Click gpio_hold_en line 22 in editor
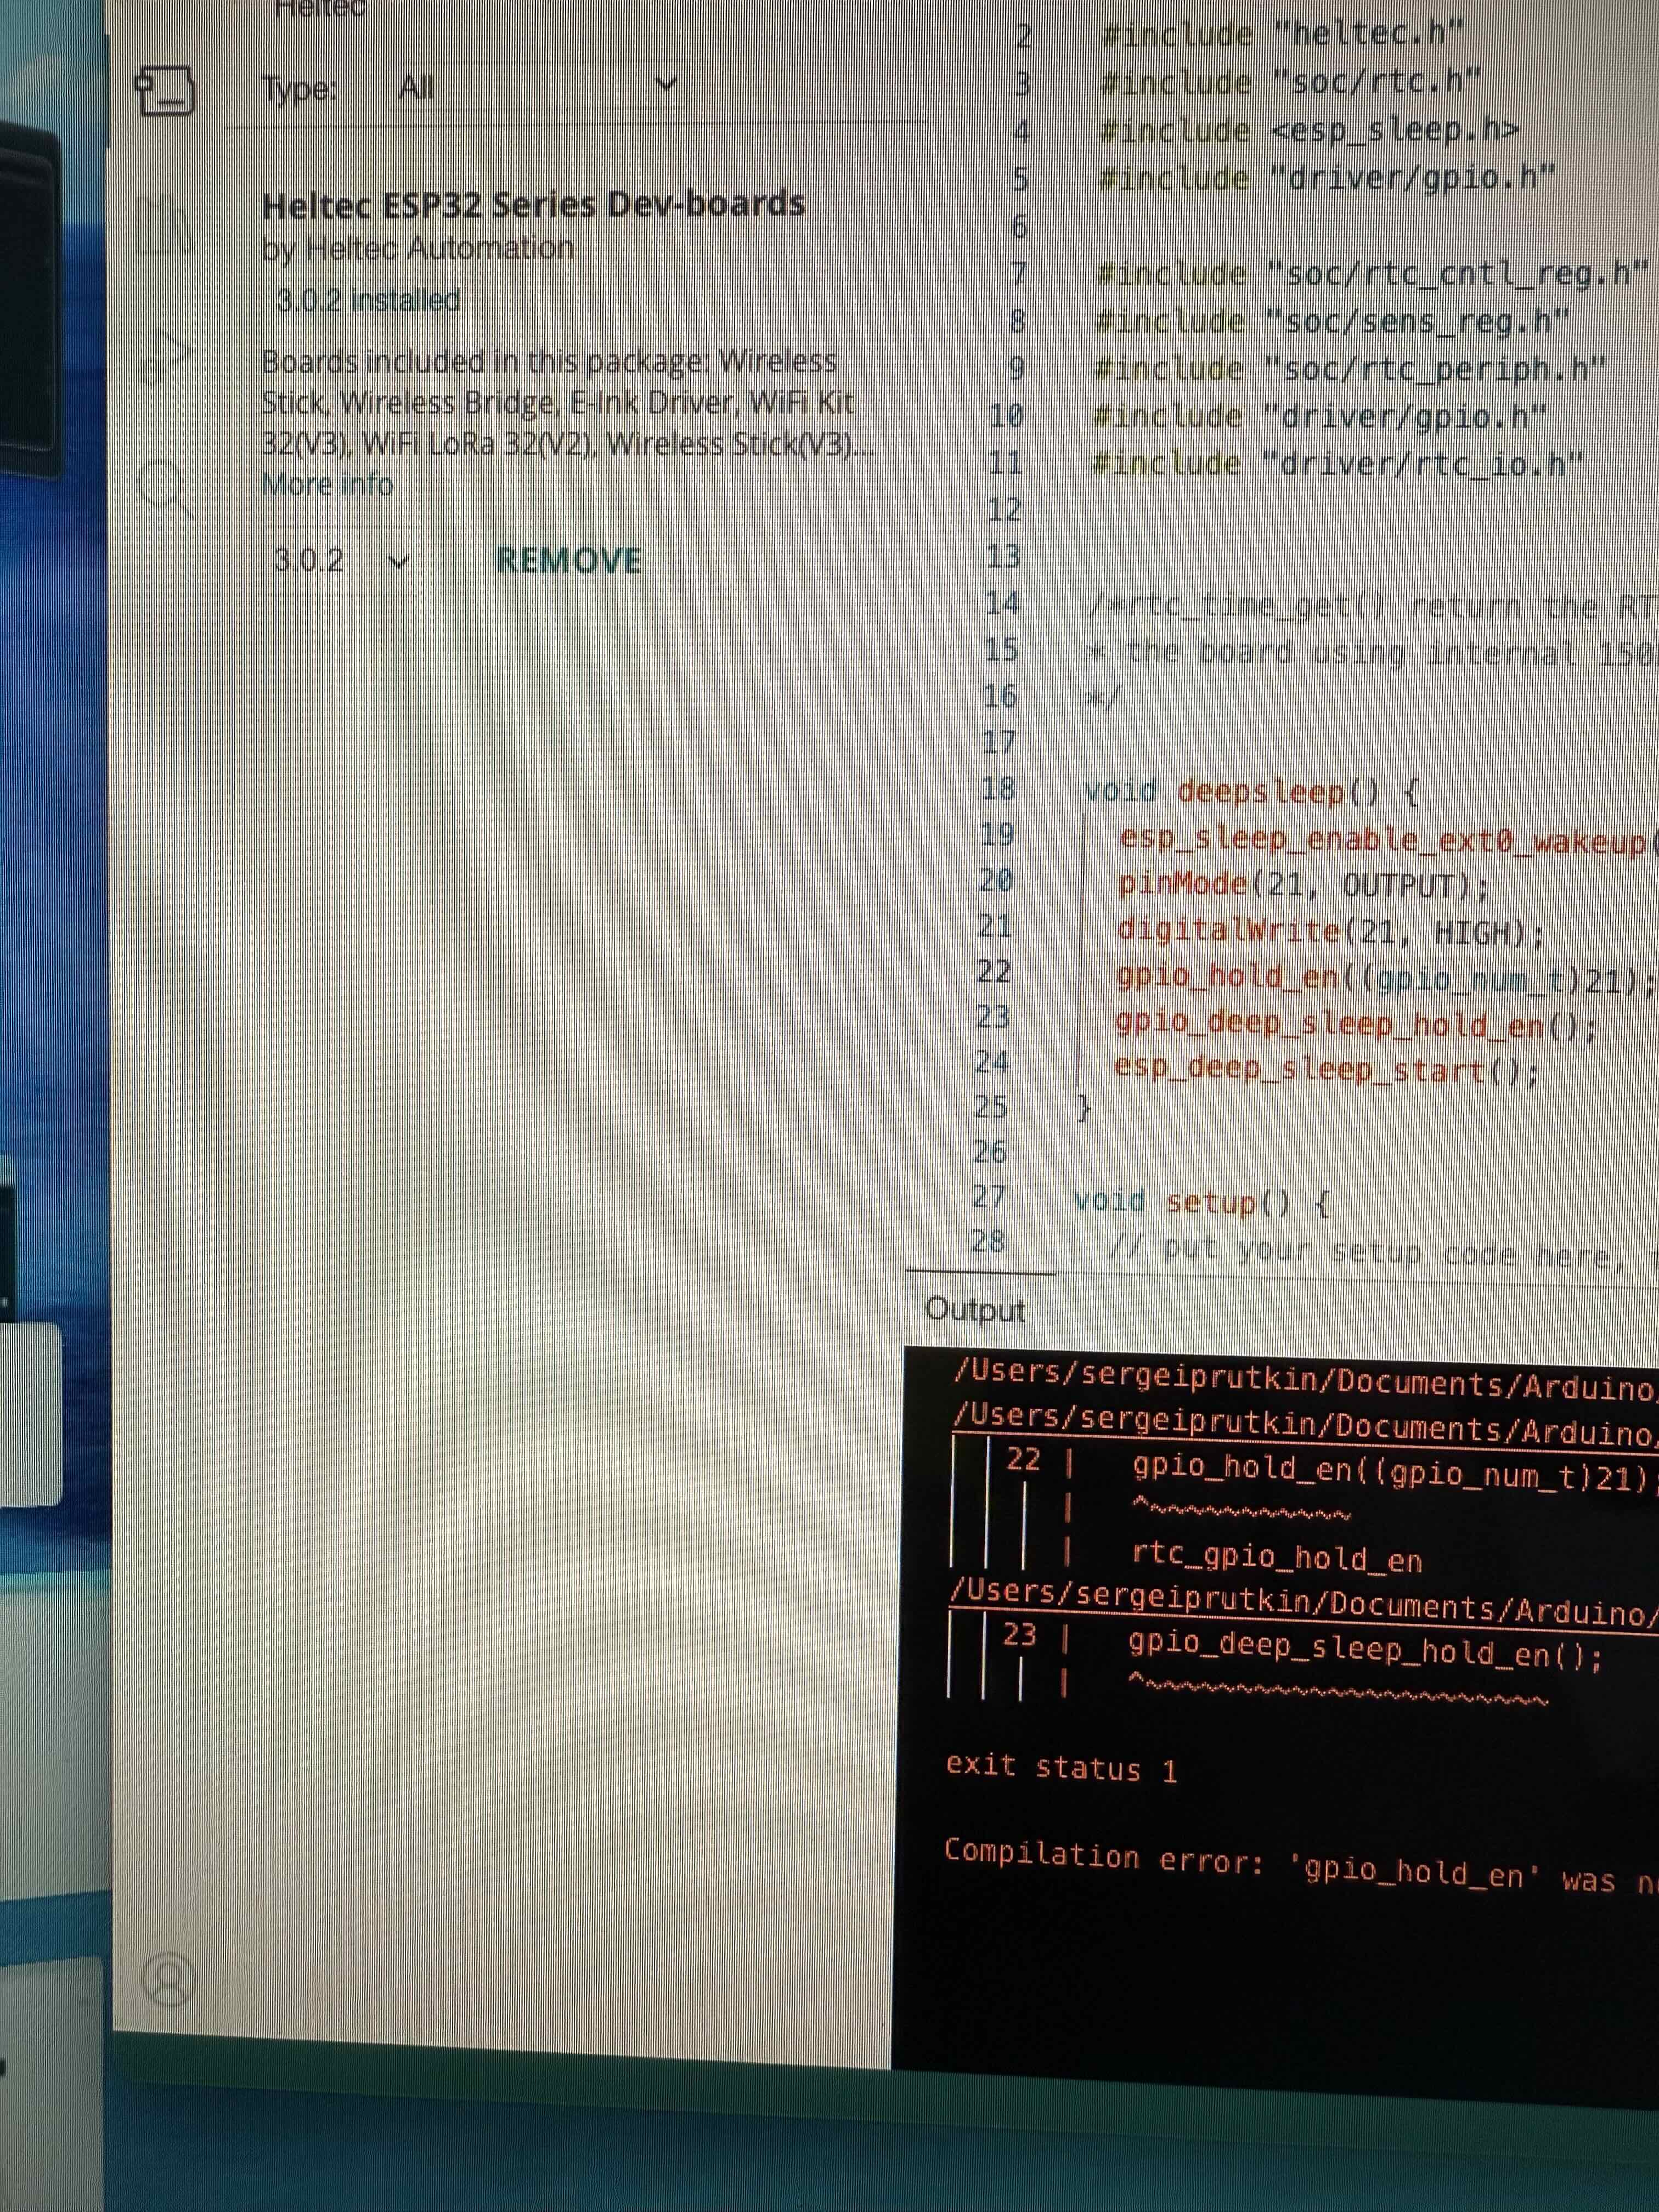 click(1386, 977)
